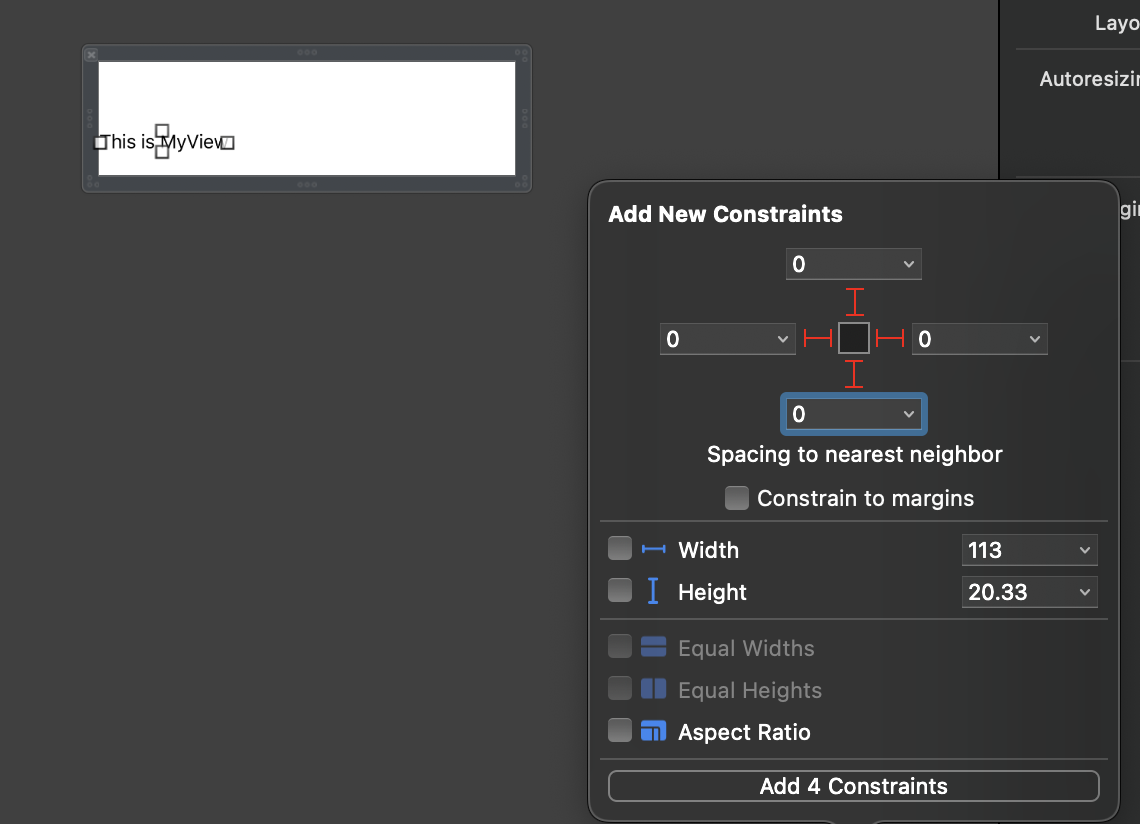This screenshot has width=1140, height=824.
Task: Click the Equal Widths label text
Action: pyautogui.click(x=746, y=648)
